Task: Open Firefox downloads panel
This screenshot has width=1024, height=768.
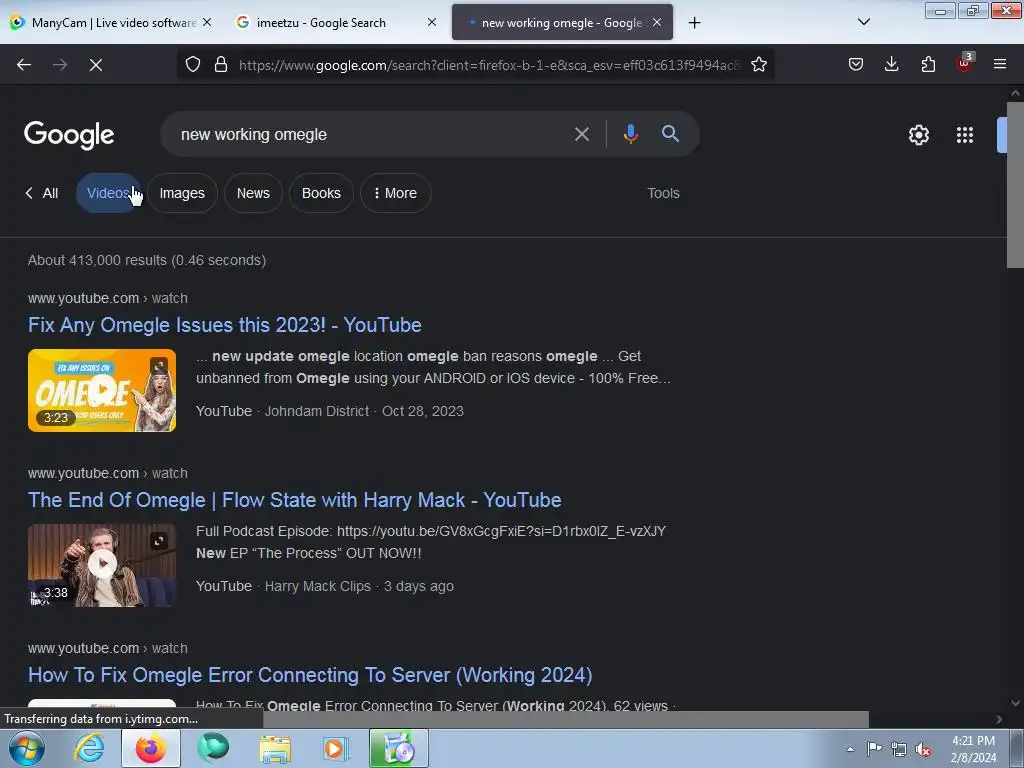Action: click(x=891, y=65)
